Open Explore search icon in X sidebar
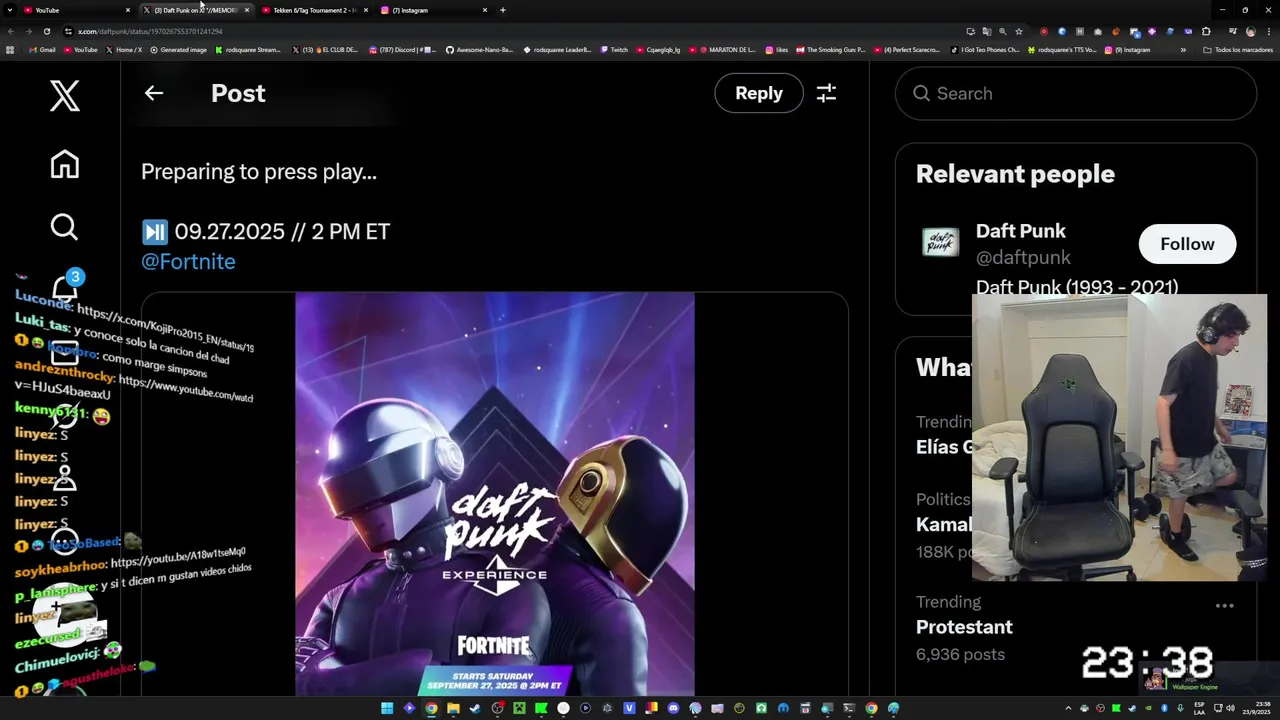The width and height of the screenshot is (1280, 720). [64, 227]
